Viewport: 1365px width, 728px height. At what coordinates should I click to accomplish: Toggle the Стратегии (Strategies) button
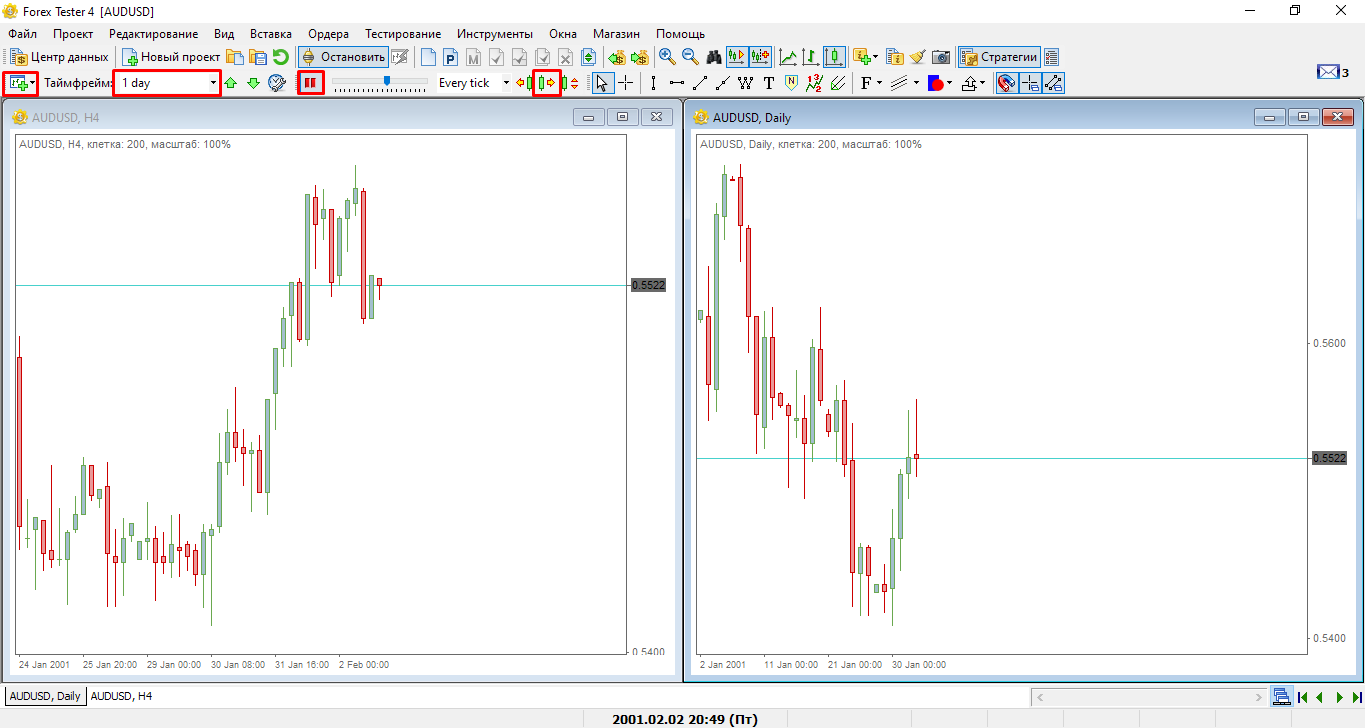(x=999, y=57)
